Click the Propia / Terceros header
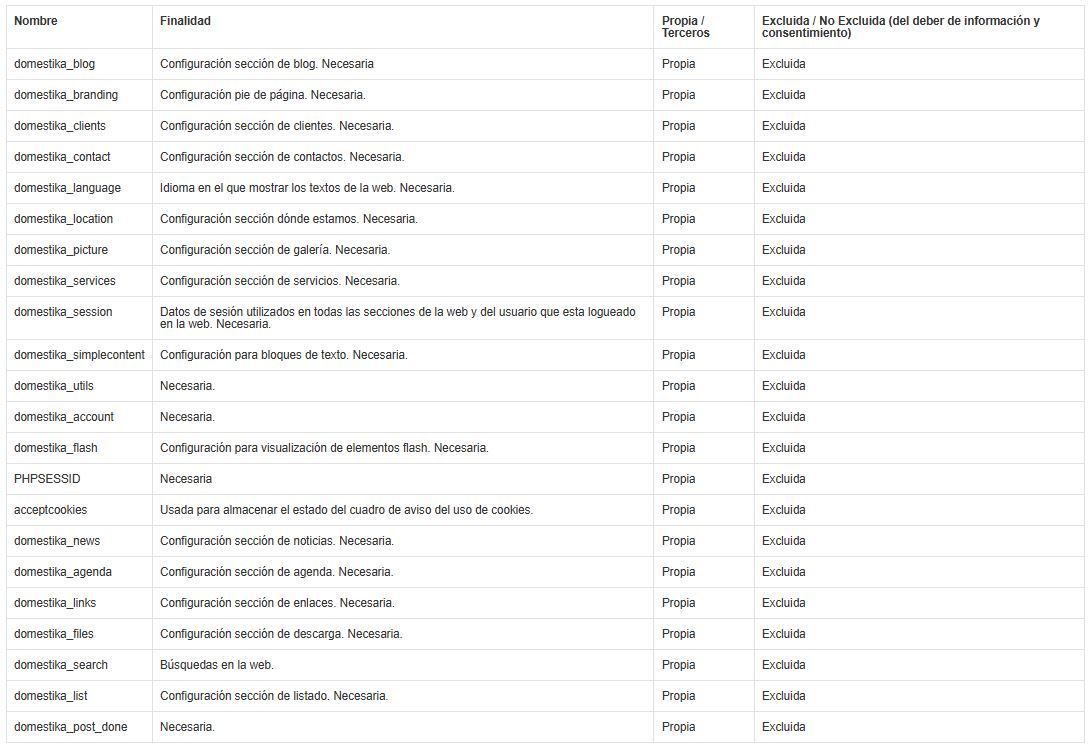The height and width of the screenshot is (749, 1090). tap(685, 27)
